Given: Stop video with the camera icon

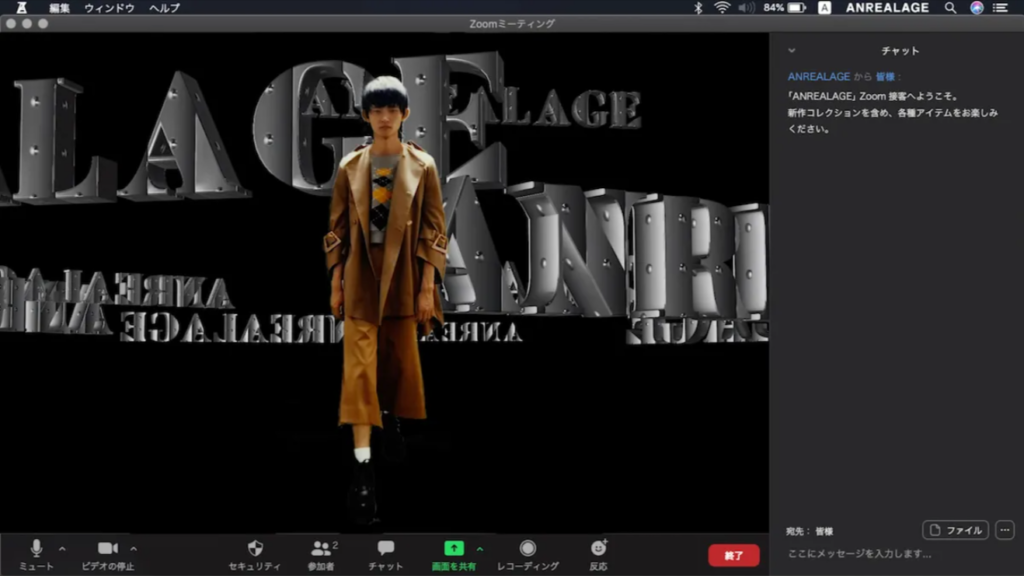Looking at the screenshot, I should 108,555.
